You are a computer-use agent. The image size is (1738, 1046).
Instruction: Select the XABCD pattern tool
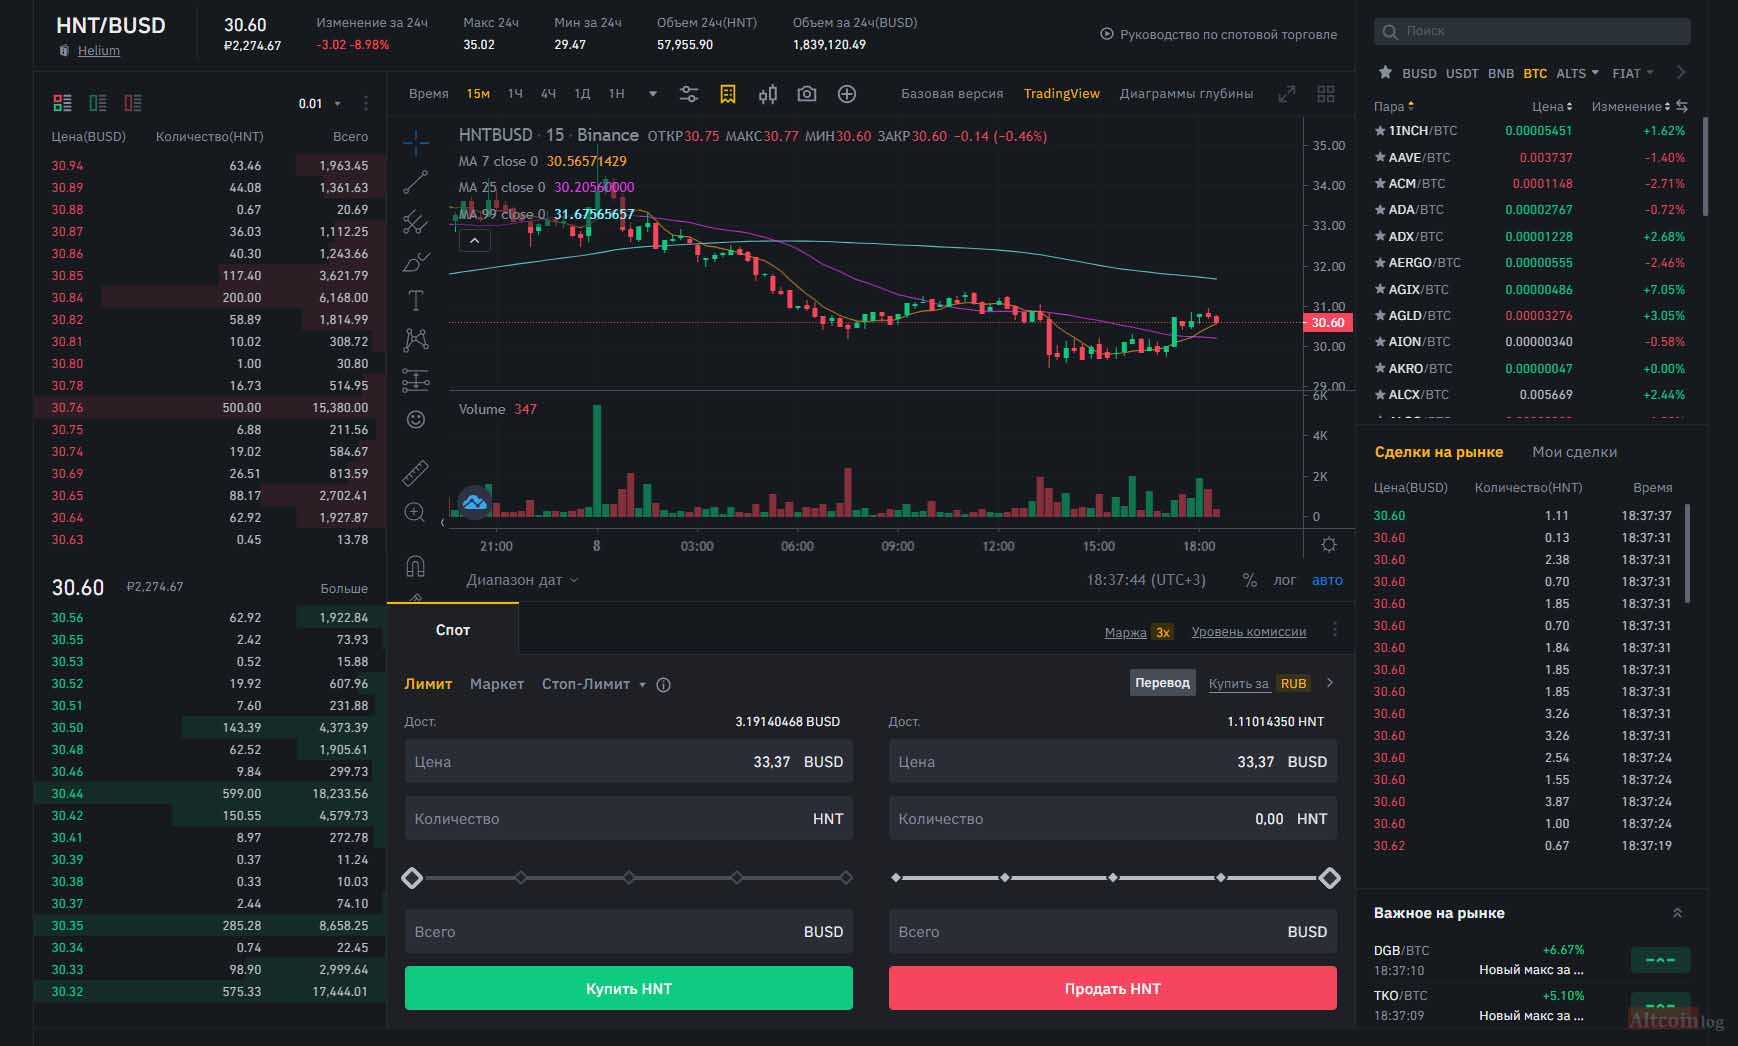pyautogui.click(x=416, y=340)
